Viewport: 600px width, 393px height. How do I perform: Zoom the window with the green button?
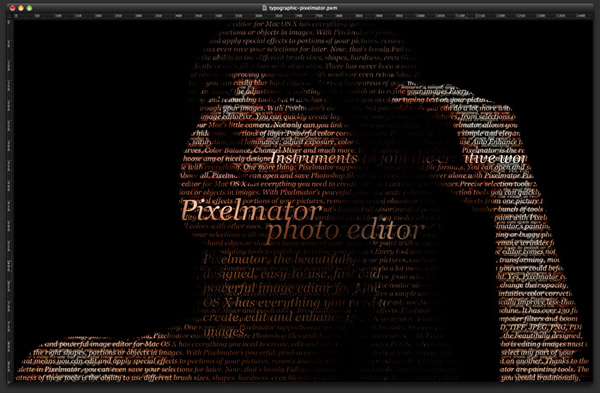pyautogui.click(x=29, y=8)
